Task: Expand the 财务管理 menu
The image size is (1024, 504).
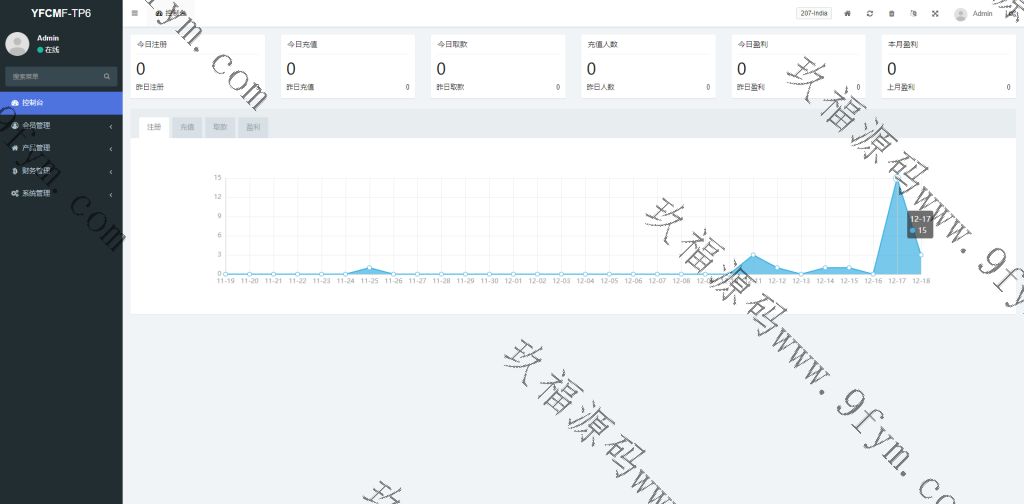Action: (x=60, y=171)
